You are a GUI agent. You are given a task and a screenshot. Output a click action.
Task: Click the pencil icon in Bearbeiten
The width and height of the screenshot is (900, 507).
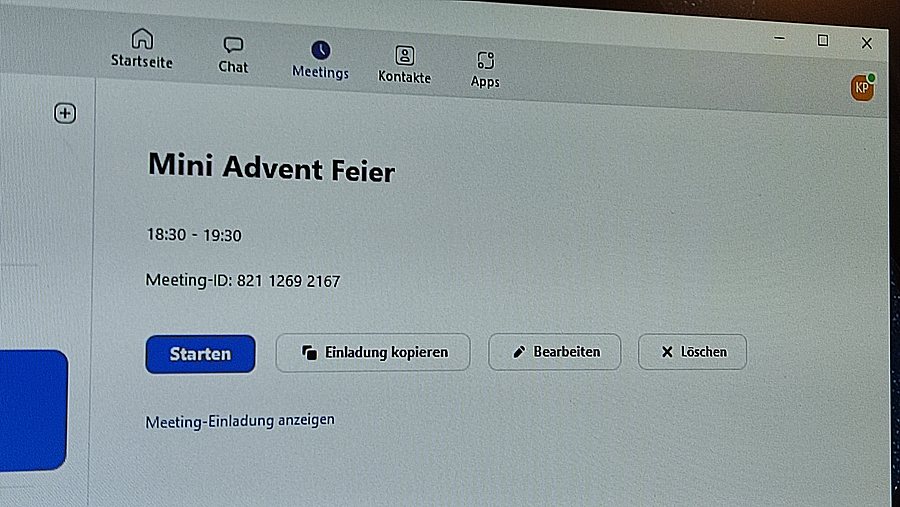519,352
